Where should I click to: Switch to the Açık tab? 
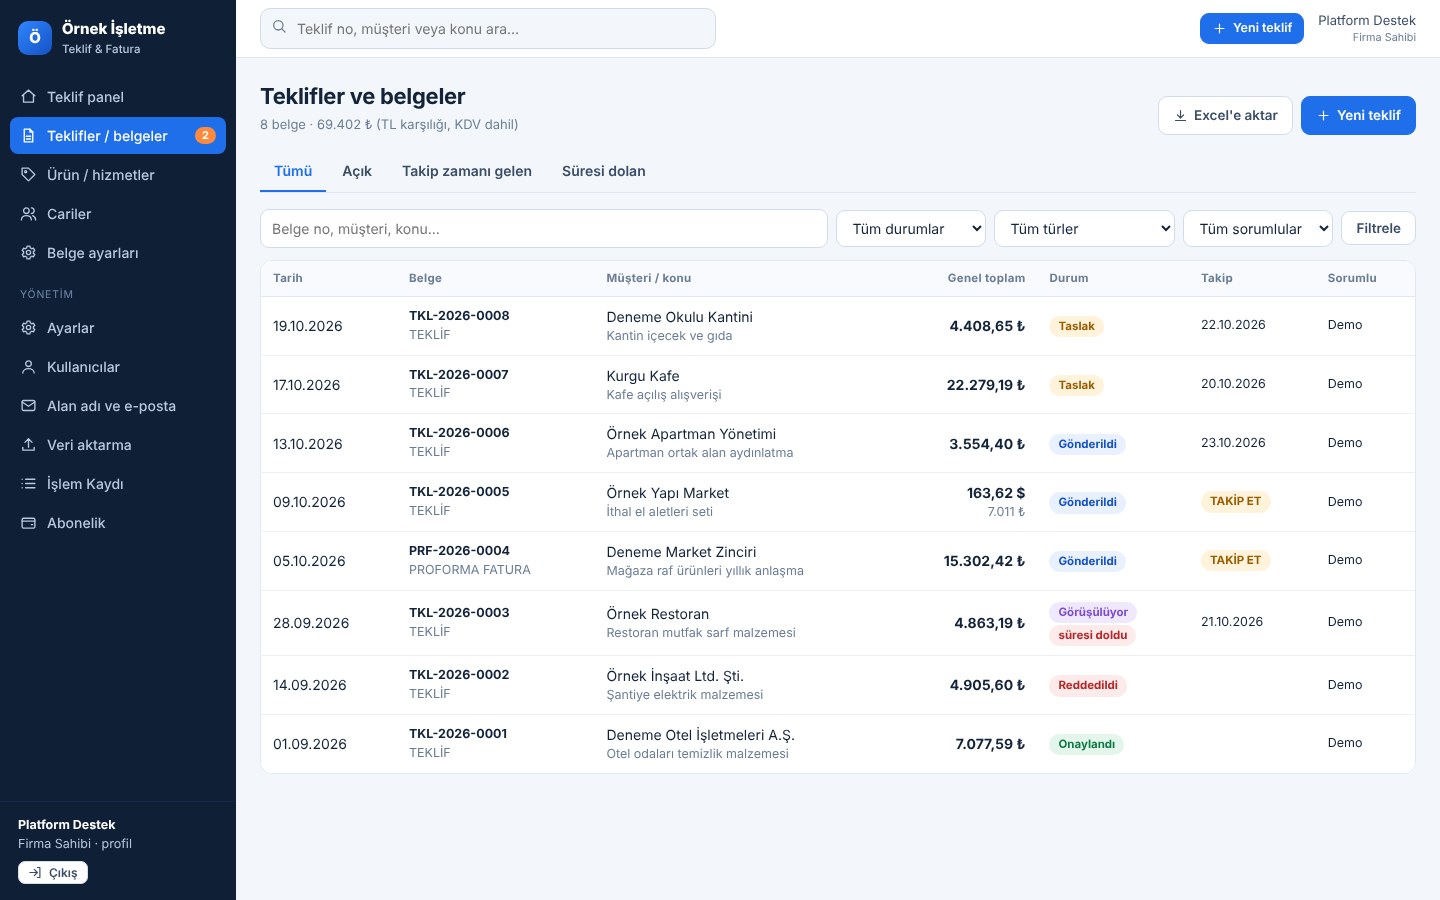pos(357,171)
